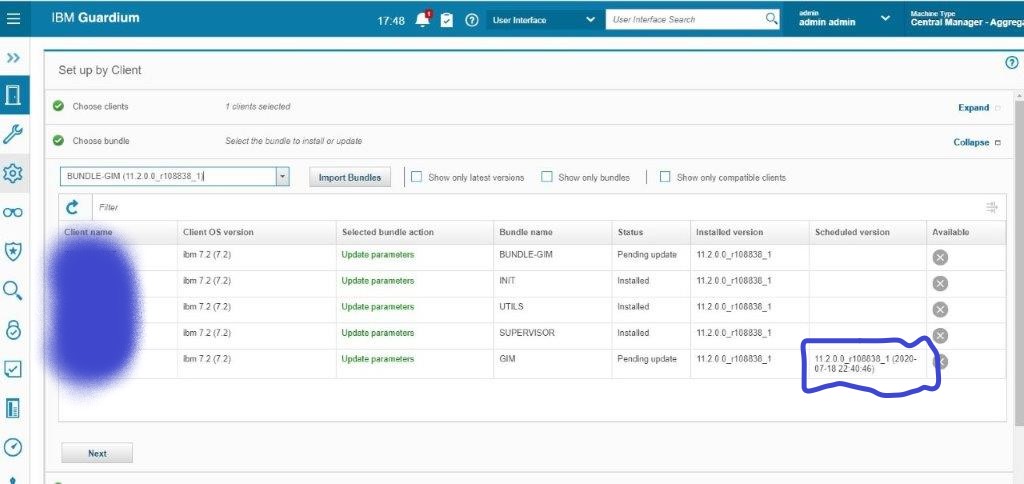The width and height of the screenshot is (1024, 484).
Task: Click Update parameters for SUPERVISOR
Action: [x=377, y=332]
